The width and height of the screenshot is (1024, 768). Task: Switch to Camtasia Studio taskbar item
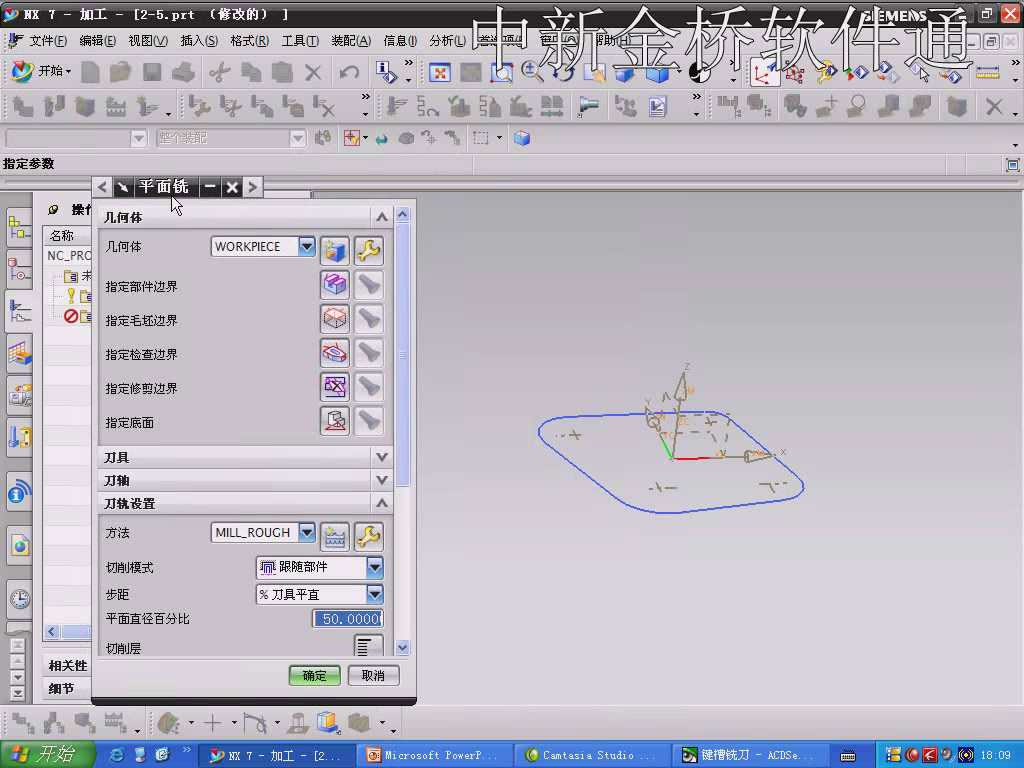point(591,755)
